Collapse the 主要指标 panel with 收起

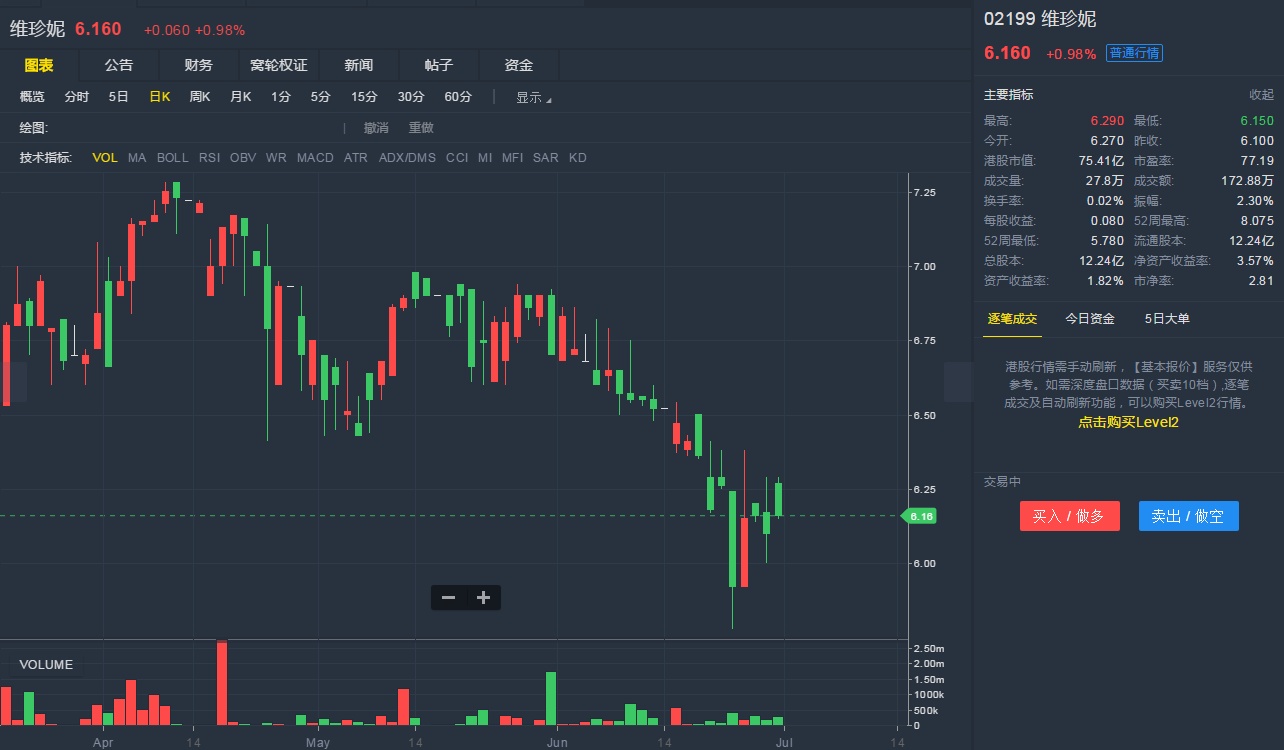click(1261, 95)
